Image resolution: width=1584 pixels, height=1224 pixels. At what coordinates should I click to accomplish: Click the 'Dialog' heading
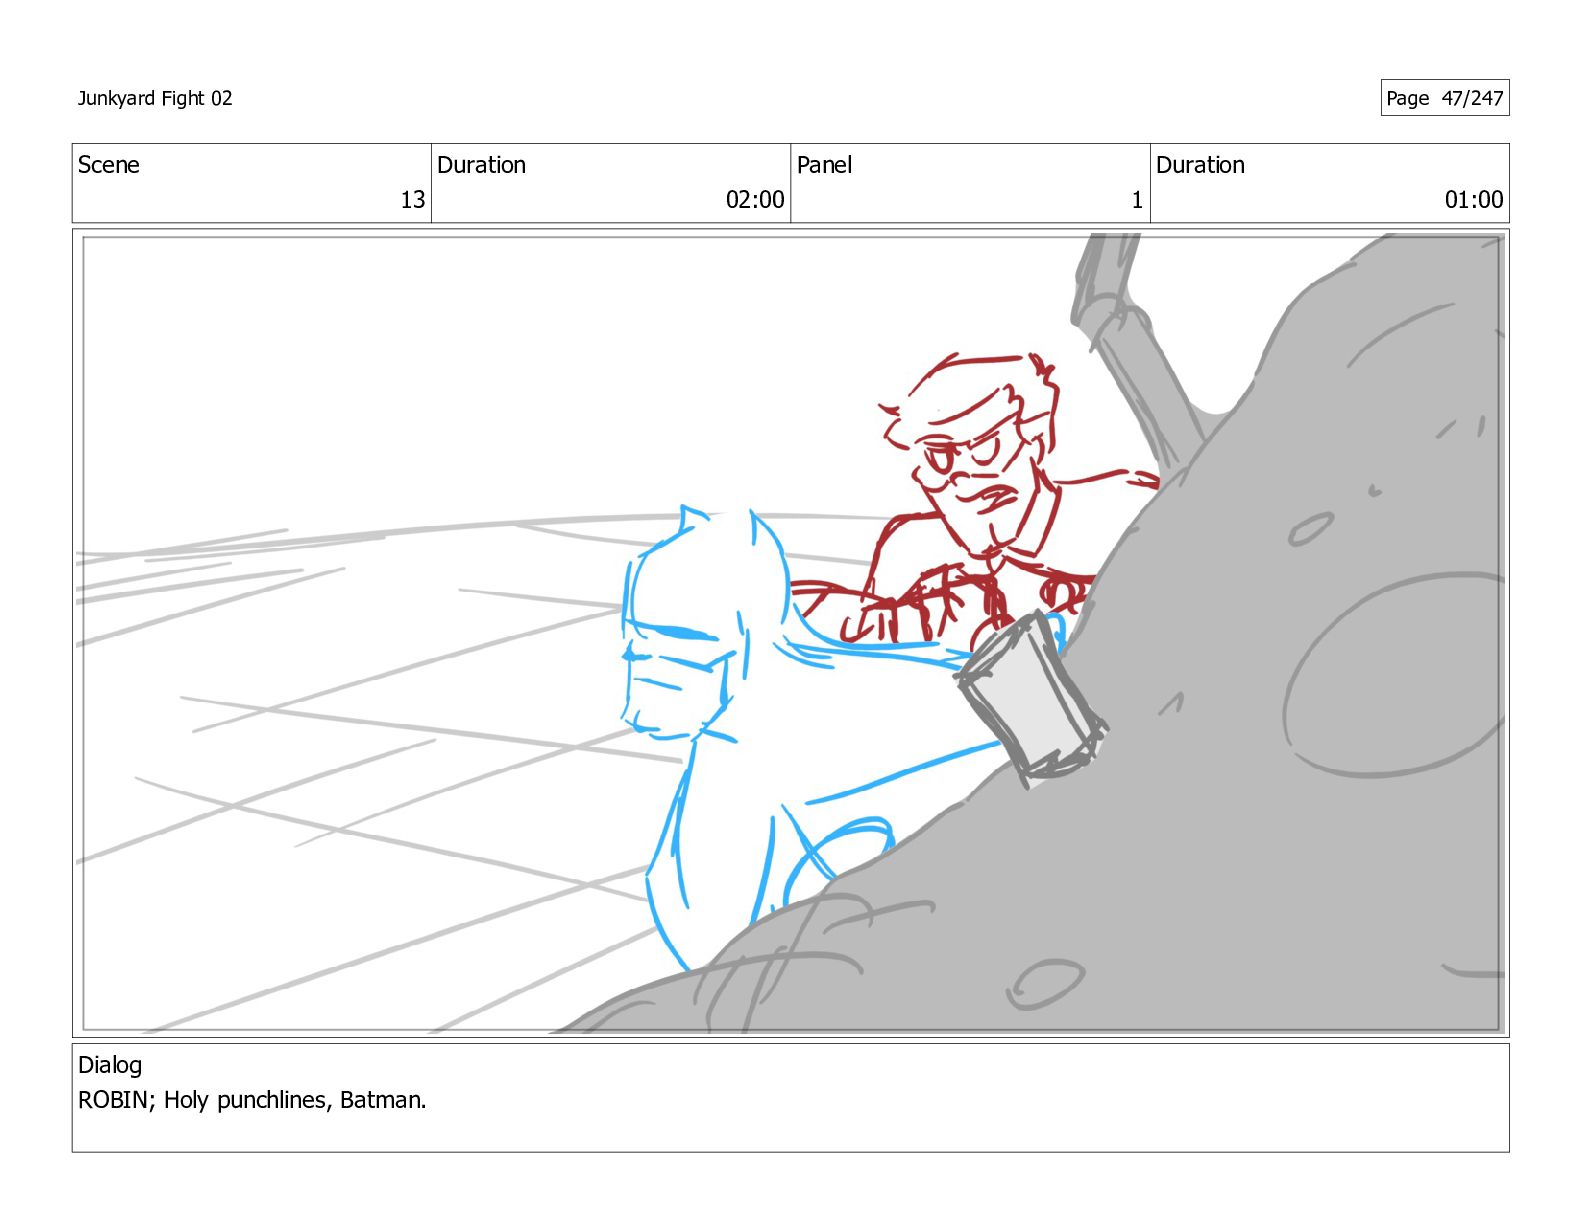(110, 1065)
